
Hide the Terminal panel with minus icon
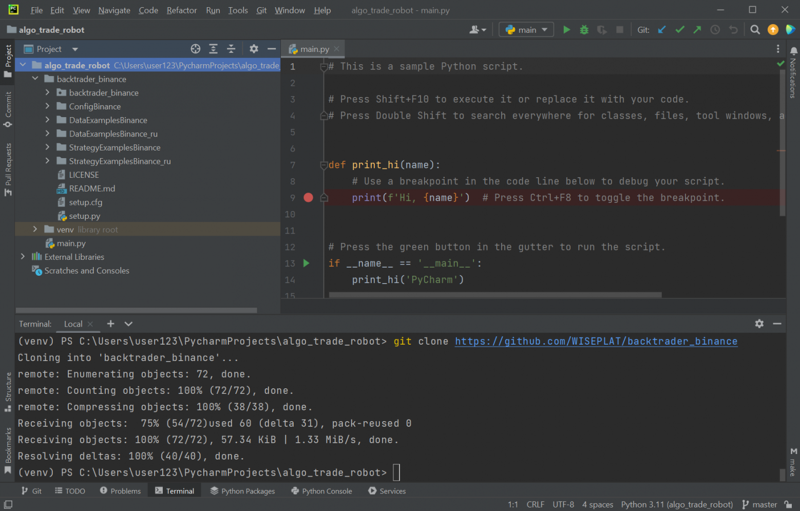[x=777, y=323]
